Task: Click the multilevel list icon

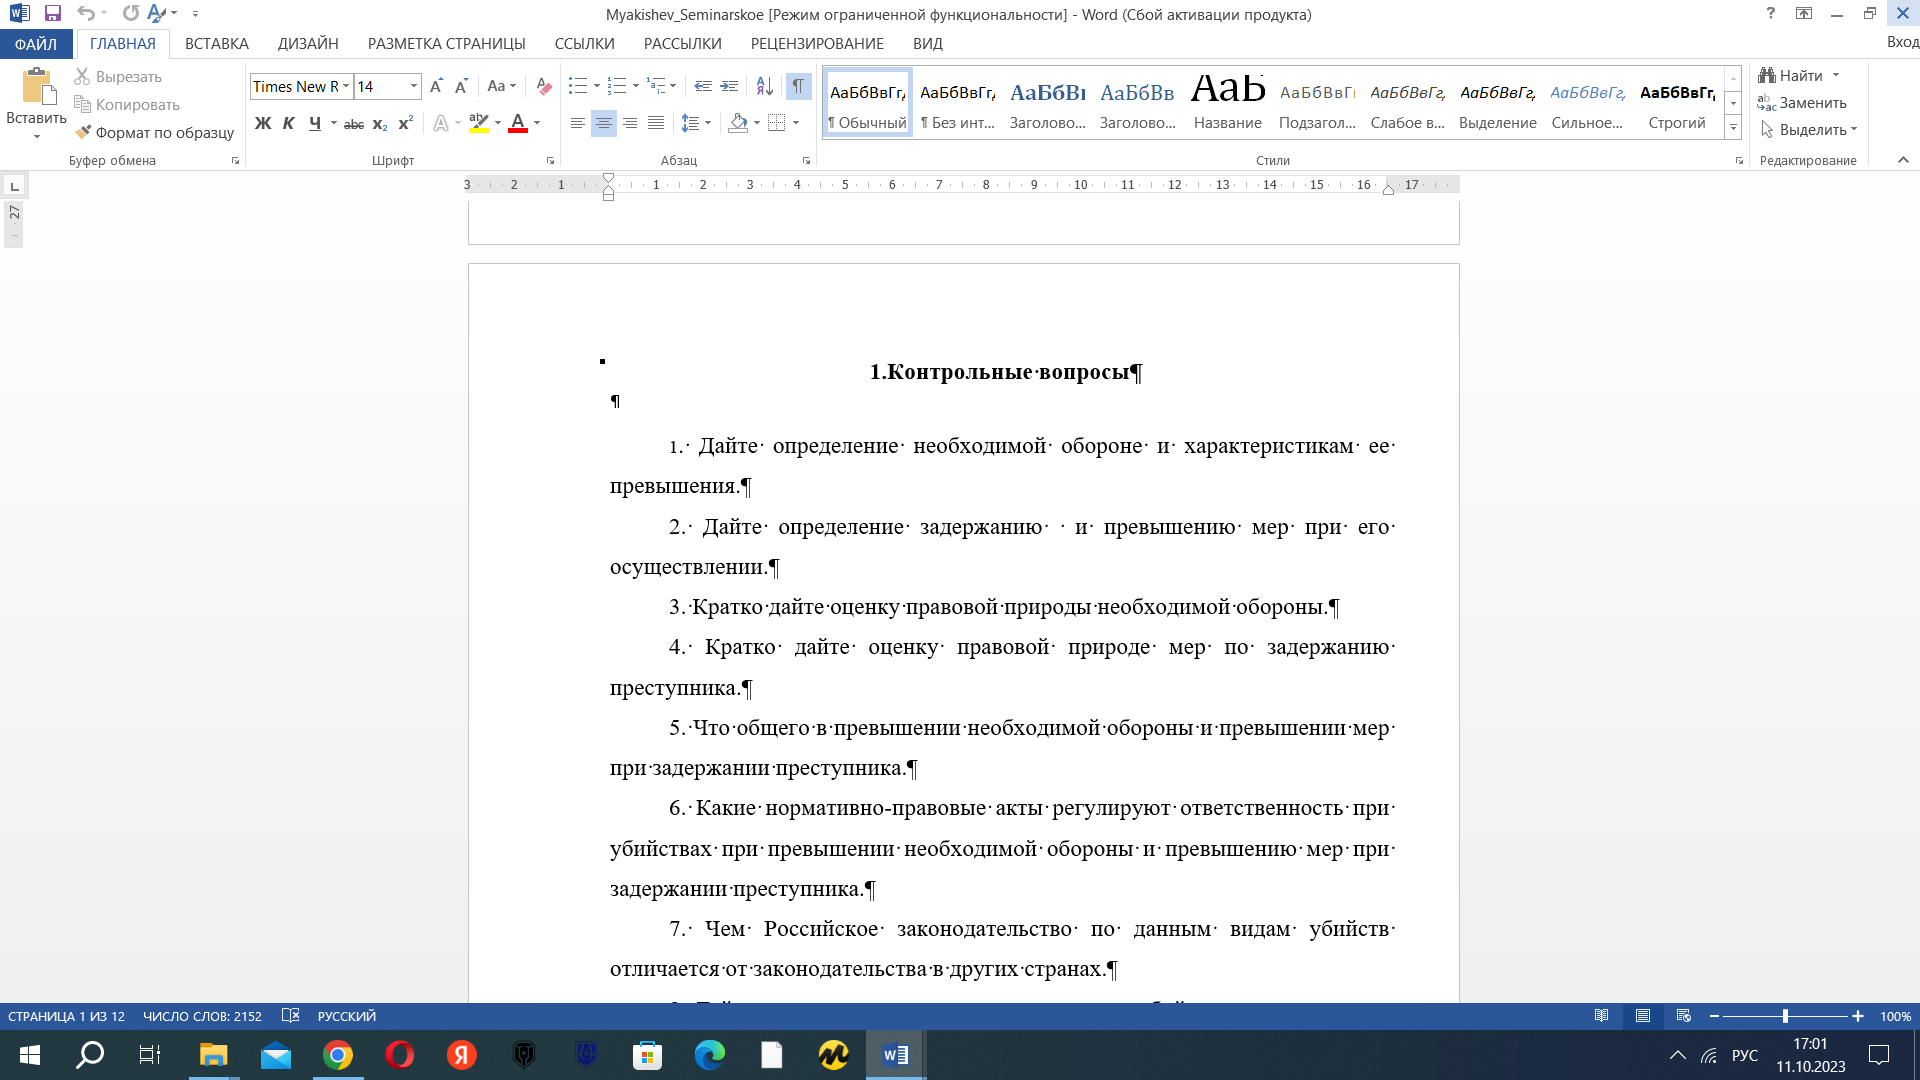Action: coord(656,87)
